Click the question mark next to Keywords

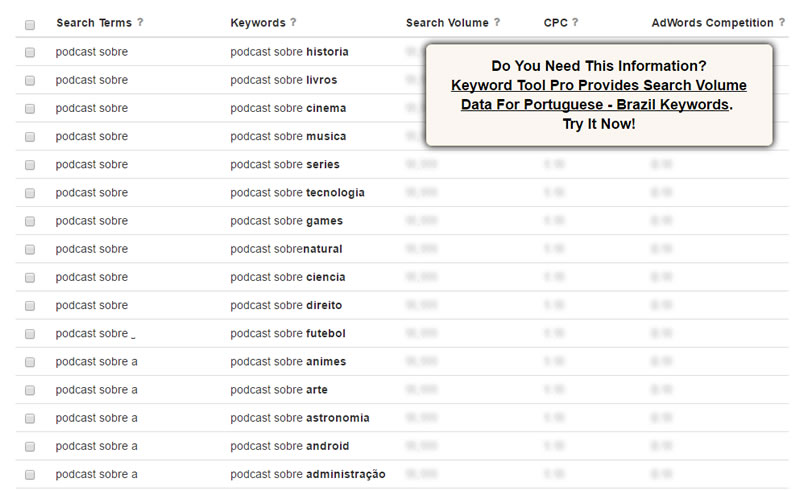[293, 22]
